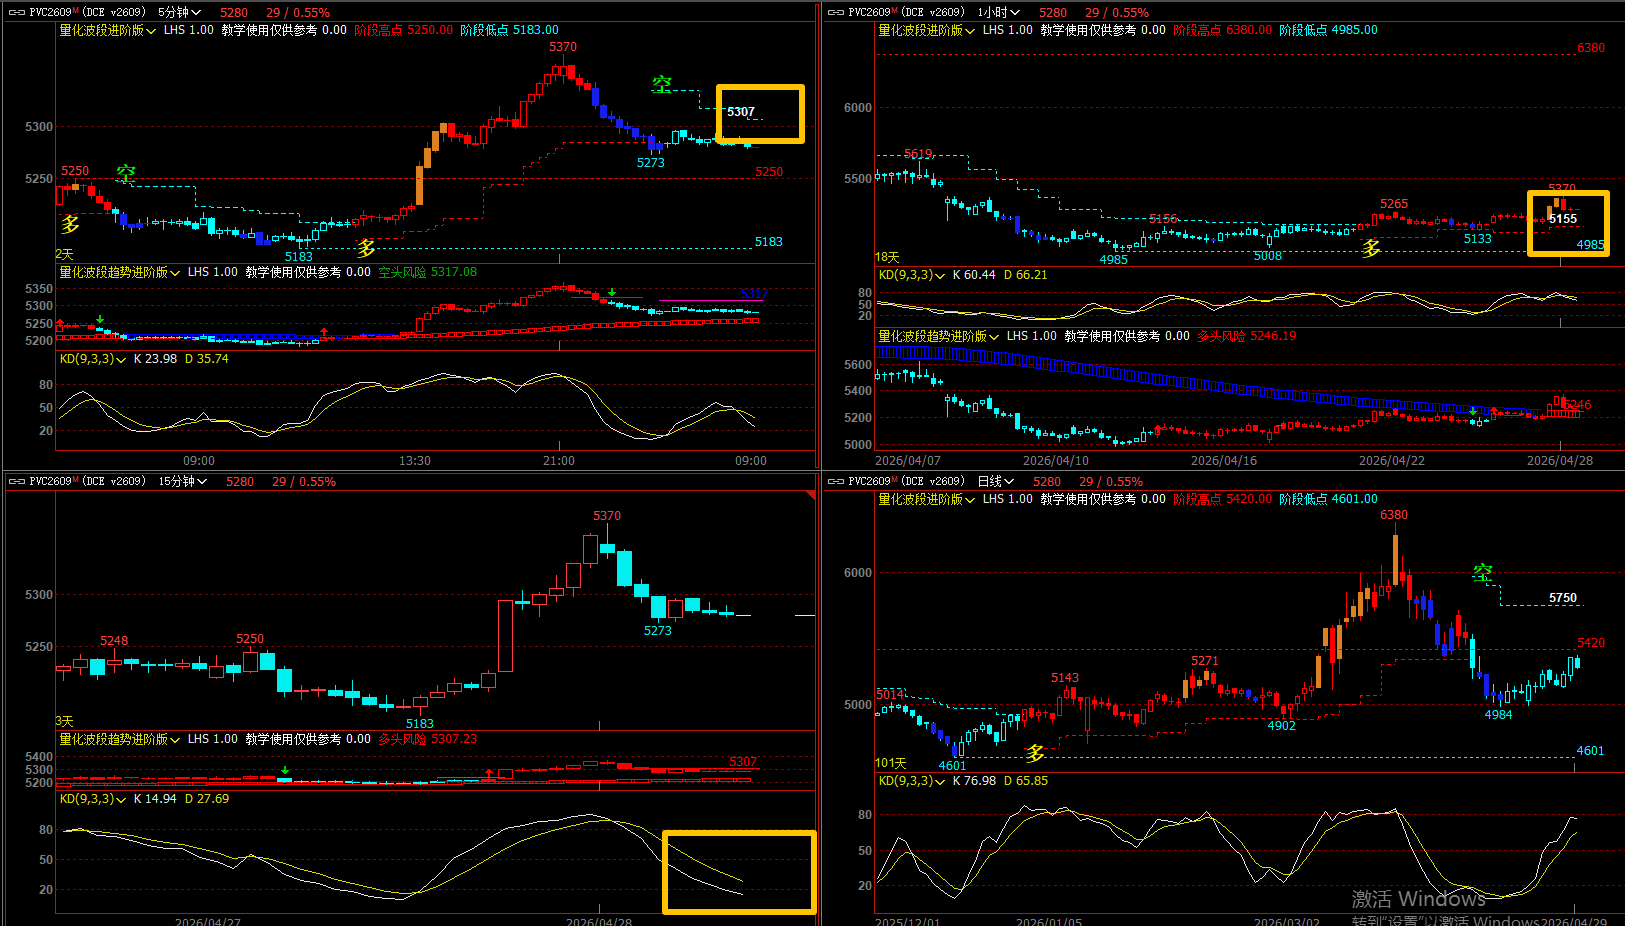Click the chain link icon in 15分钟 chart header
The image size is (1625, 926).
point(17,482)
